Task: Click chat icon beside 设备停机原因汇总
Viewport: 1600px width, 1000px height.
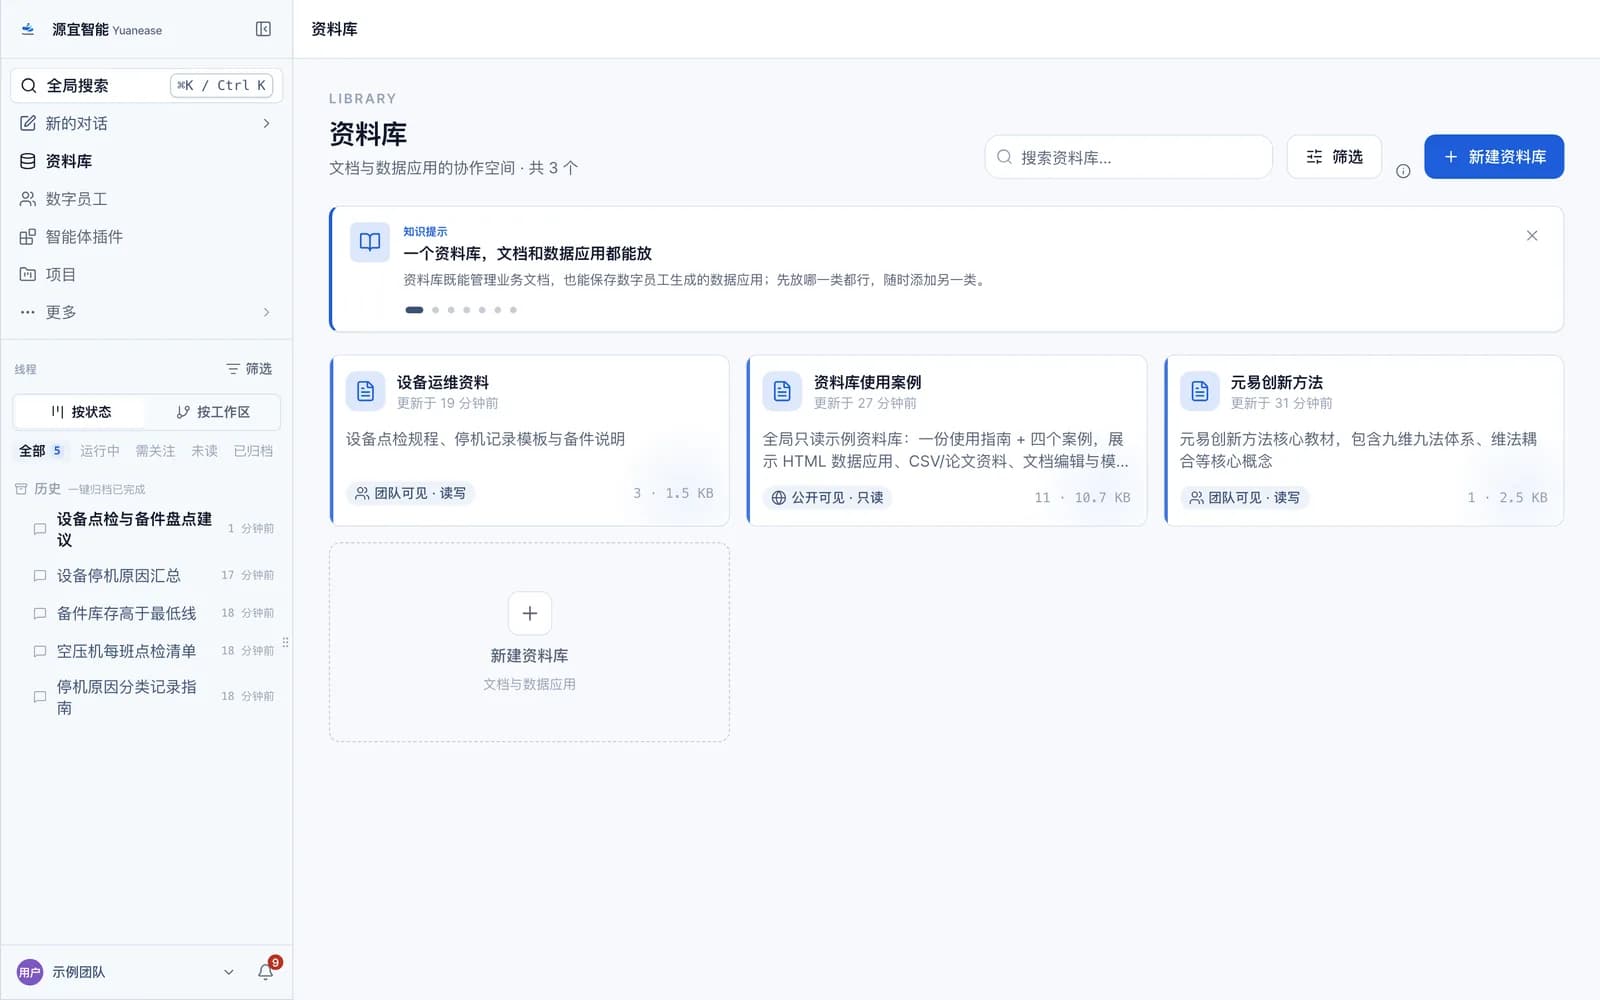Action: tap(40, 576)
